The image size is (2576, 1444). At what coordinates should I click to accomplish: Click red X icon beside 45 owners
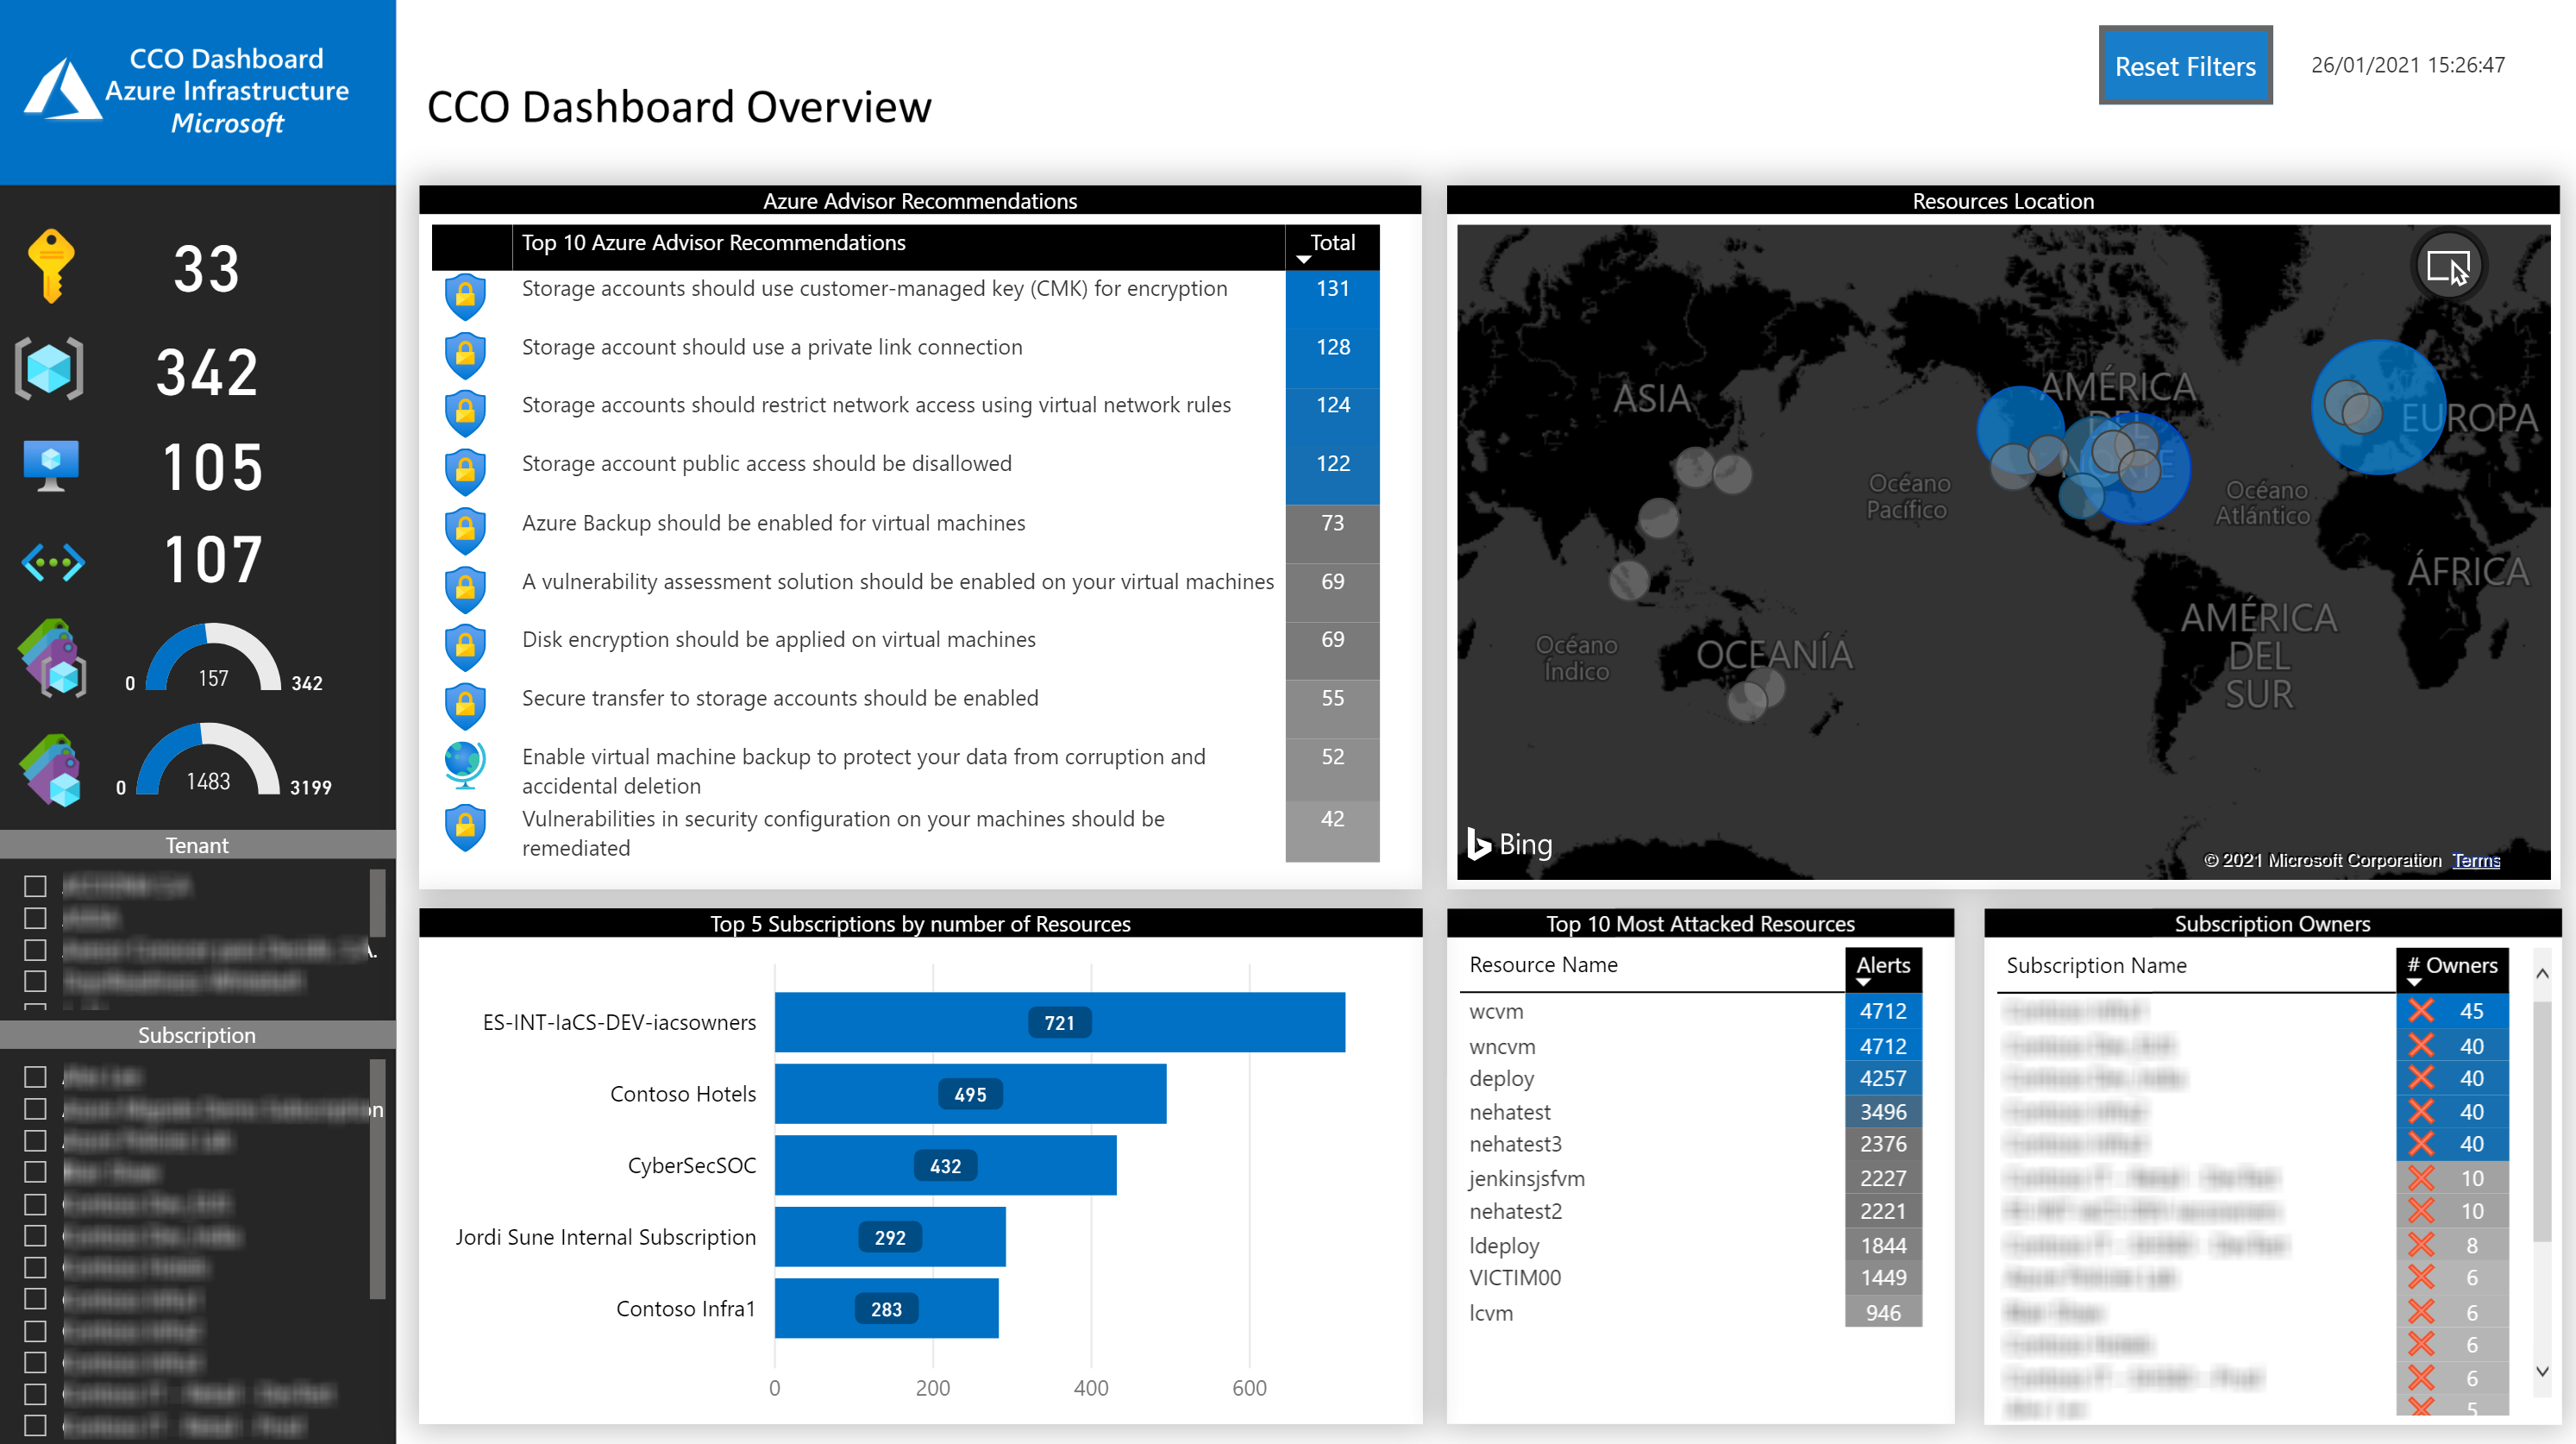(2421, 1011)
